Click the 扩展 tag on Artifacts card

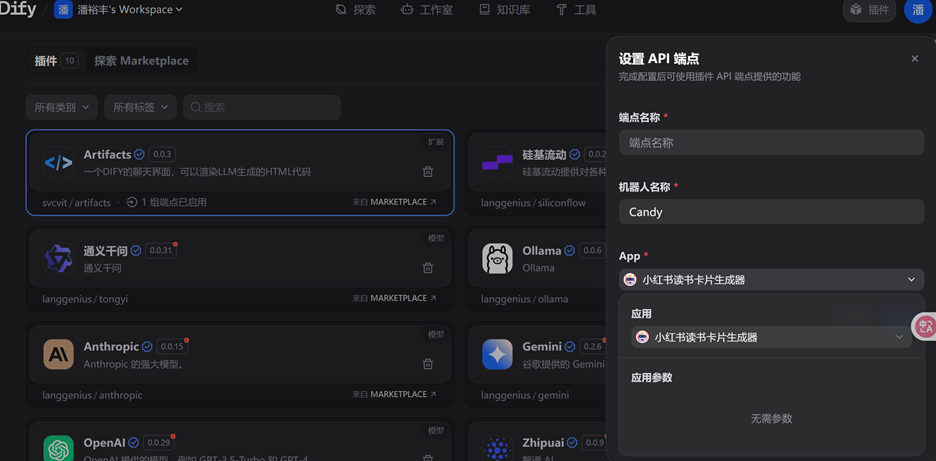[x=436, y=142]
